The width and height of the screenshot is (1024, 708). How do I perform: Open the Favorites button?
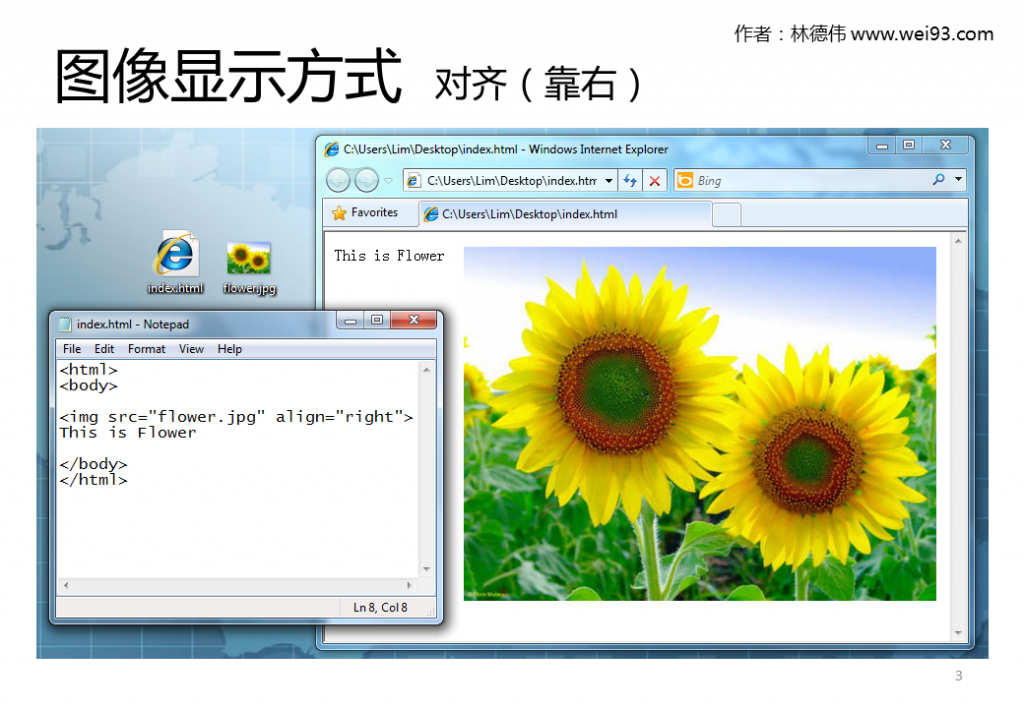(365, 213)
